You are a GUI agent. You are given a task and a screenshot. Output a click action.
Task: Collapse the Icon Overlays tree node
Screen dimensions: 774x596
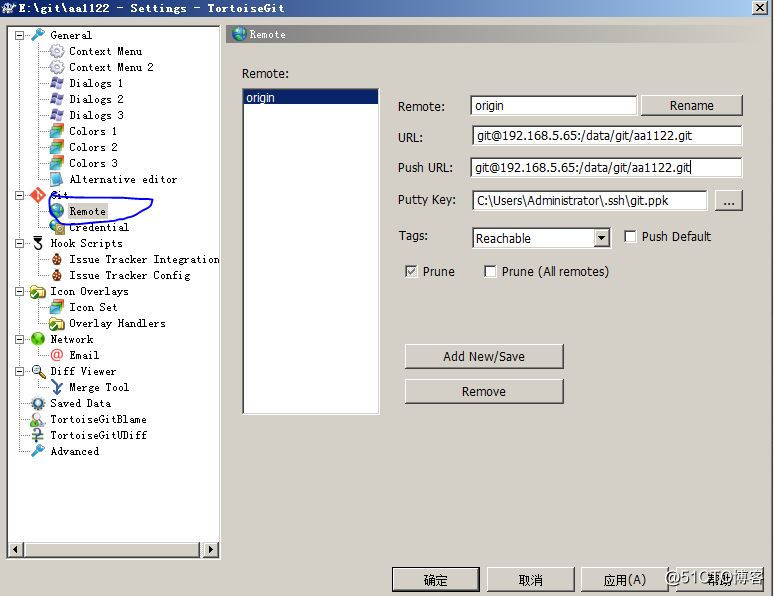pos(19,291)
